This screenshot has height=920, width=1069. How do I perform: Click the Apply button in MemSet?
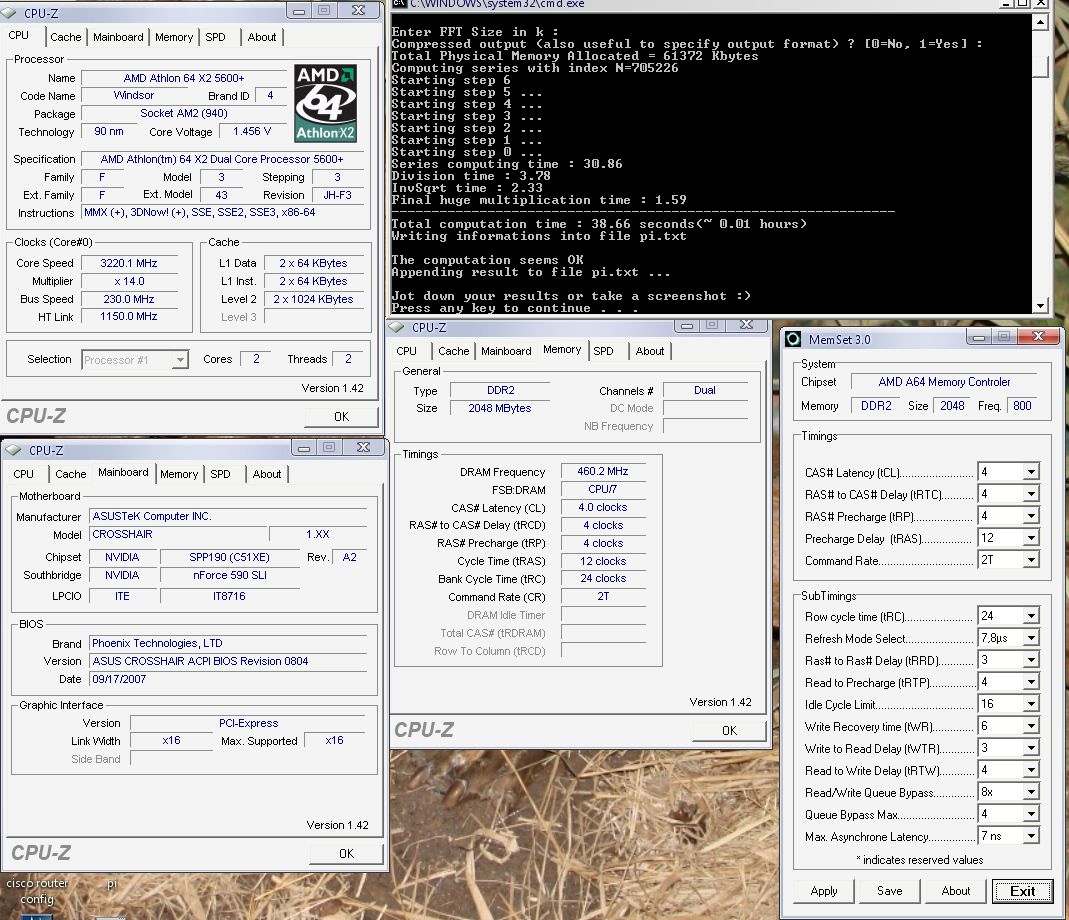[824, 891]
